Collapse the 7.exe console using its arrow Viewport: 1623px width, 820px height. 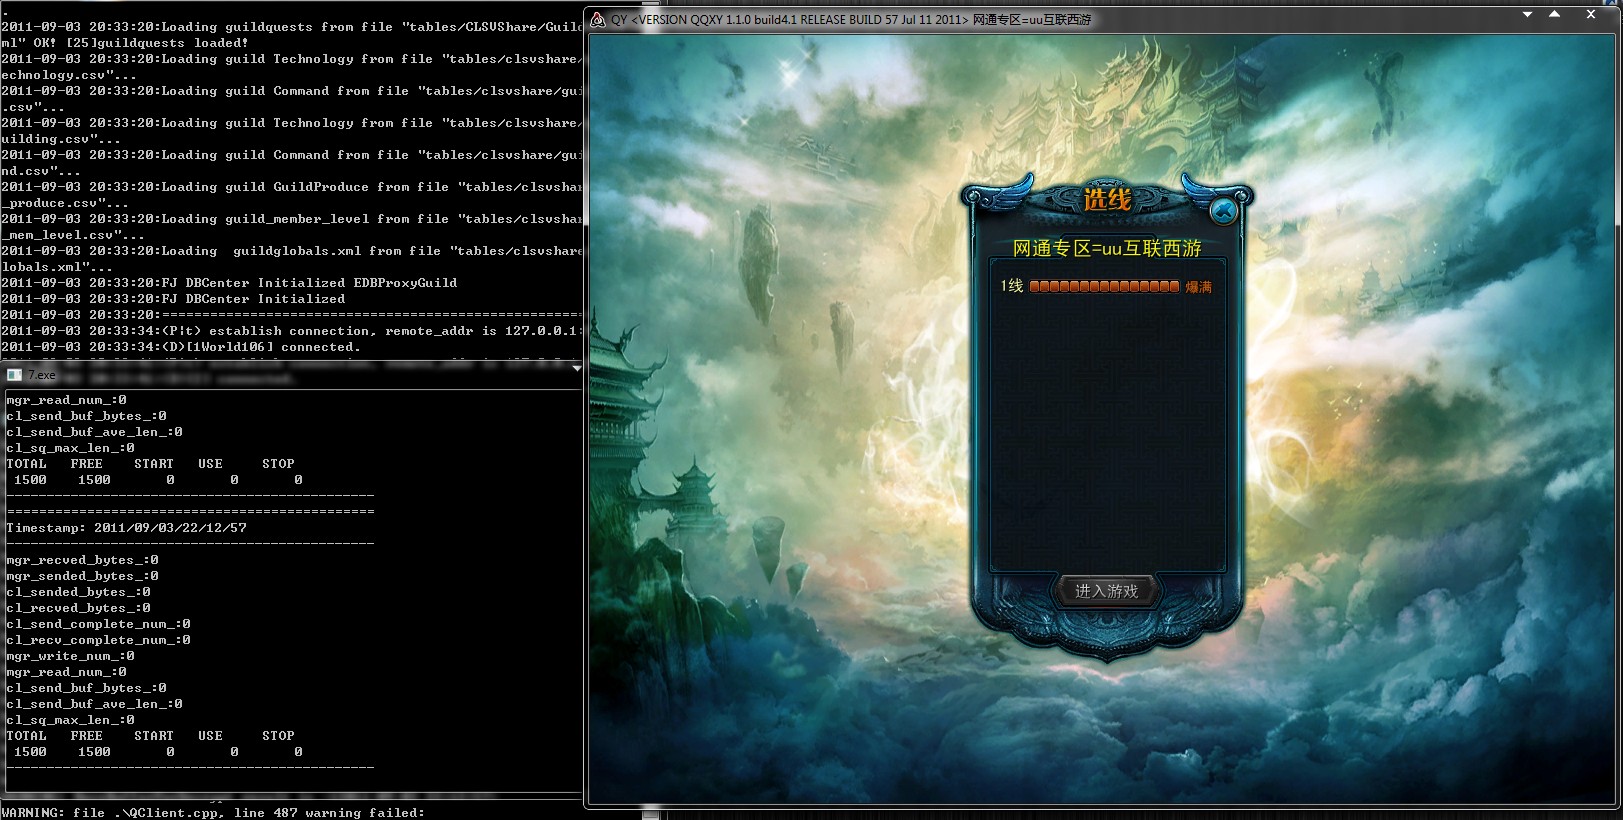point(576,369)
